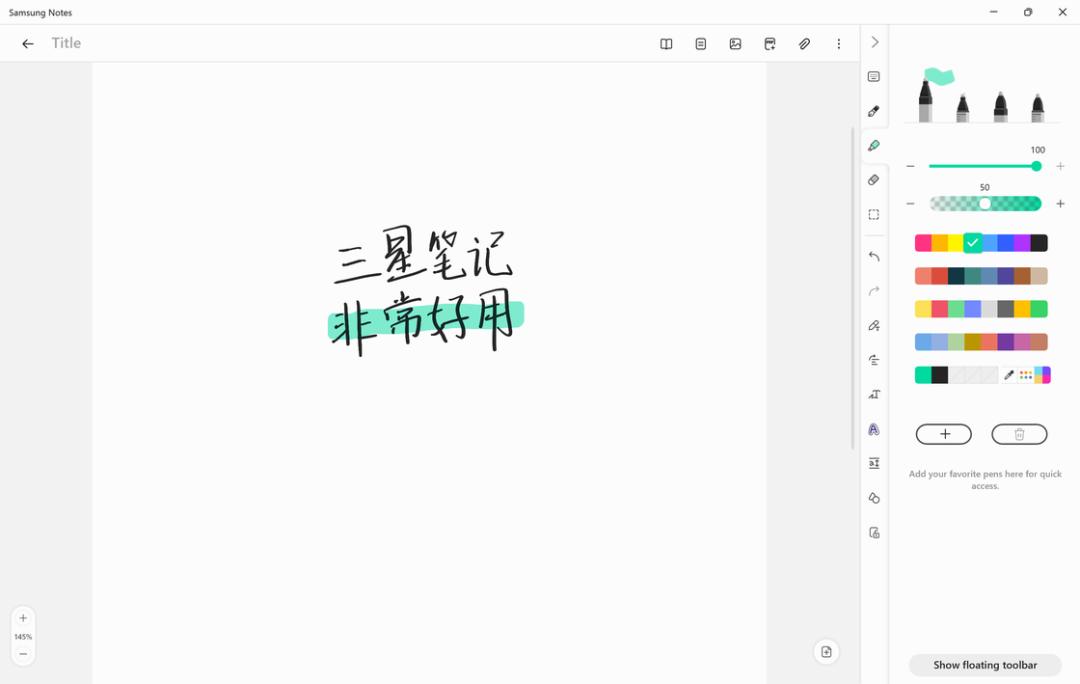Increase opacity with the plus button
Viewport: 1080px width, 684px height.
(1061, 204)
